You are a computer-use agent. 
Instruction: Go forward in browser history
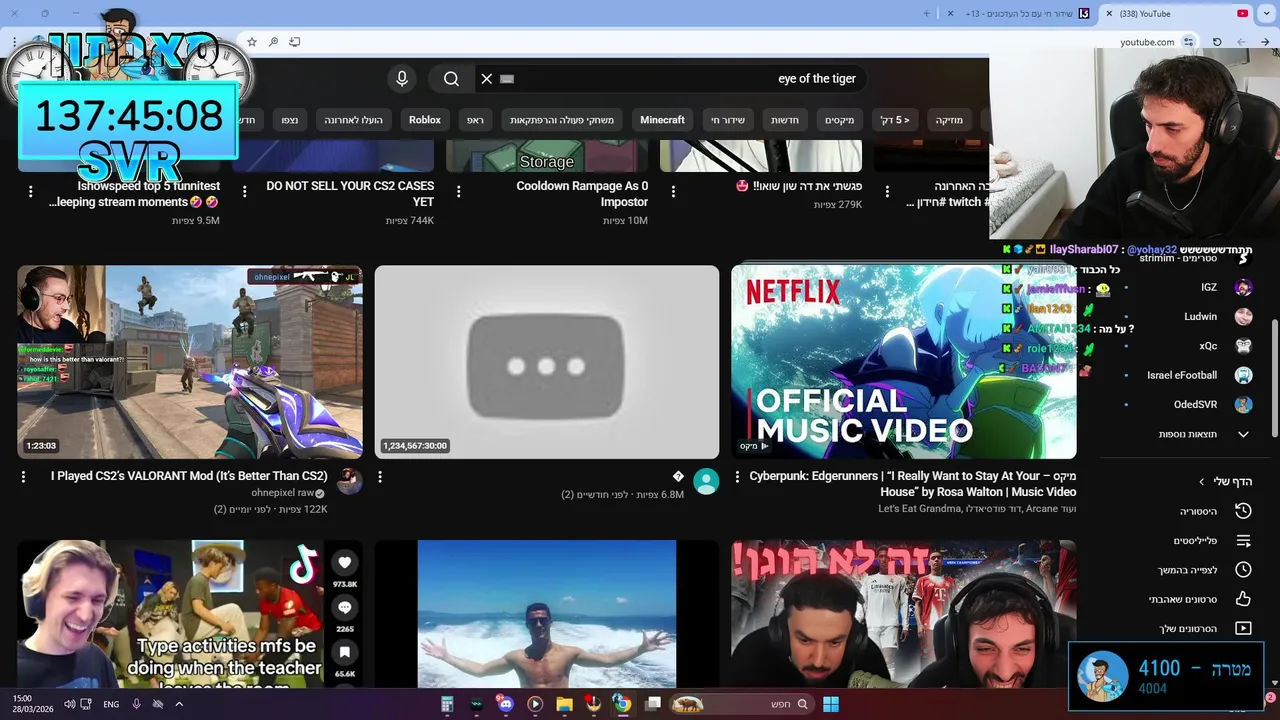pyautogui.click(x=1240, y=42)
